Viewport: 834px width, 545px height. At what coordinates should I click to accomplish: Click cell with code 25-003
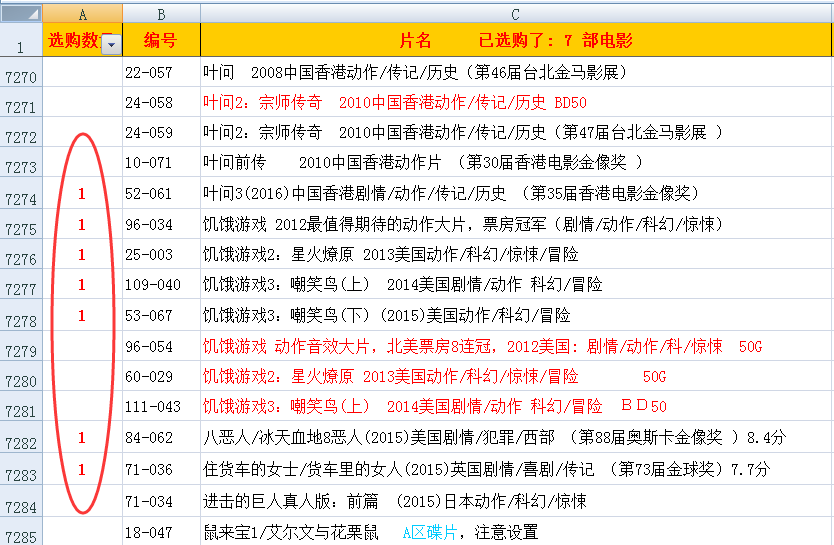click(161, 254)
